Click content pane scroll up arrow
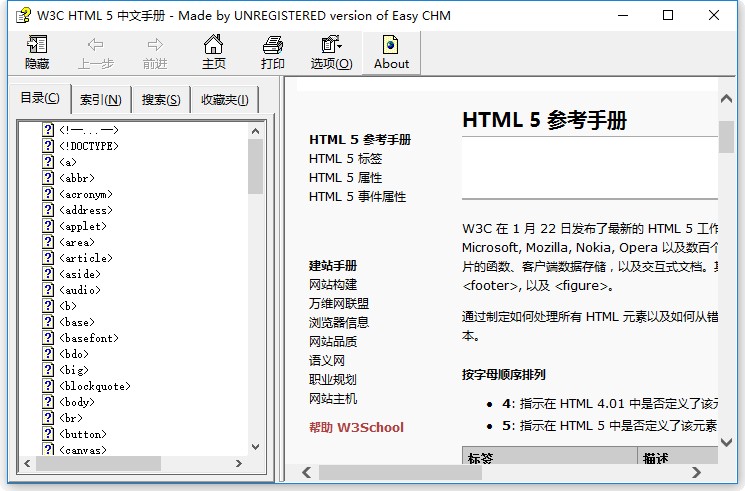Image resolution: width=745 pixels, height=491 pixels. pos(726,99)
